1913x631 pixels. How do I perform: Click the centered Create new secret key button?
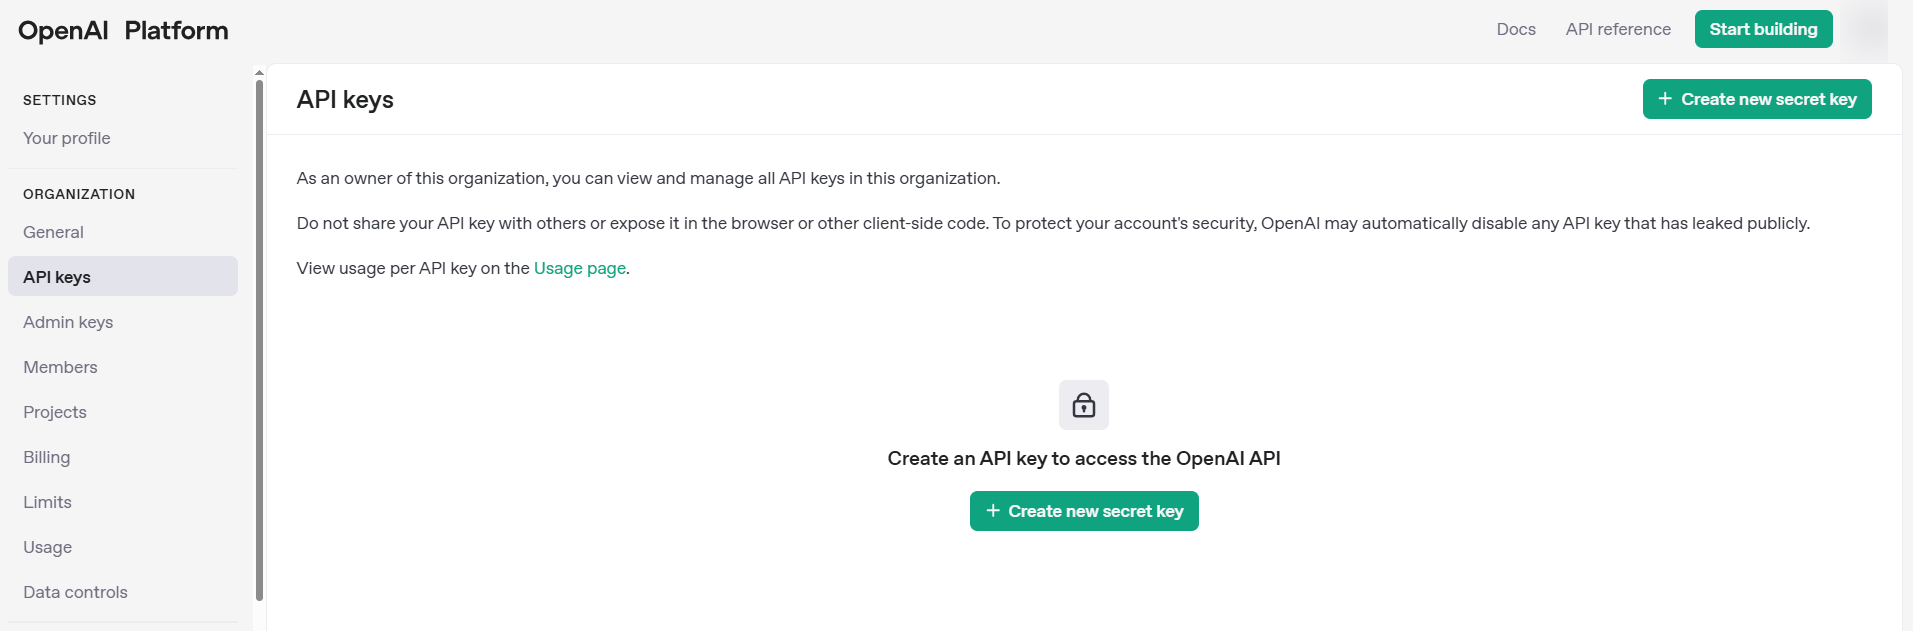click(x=1084, y=511)
